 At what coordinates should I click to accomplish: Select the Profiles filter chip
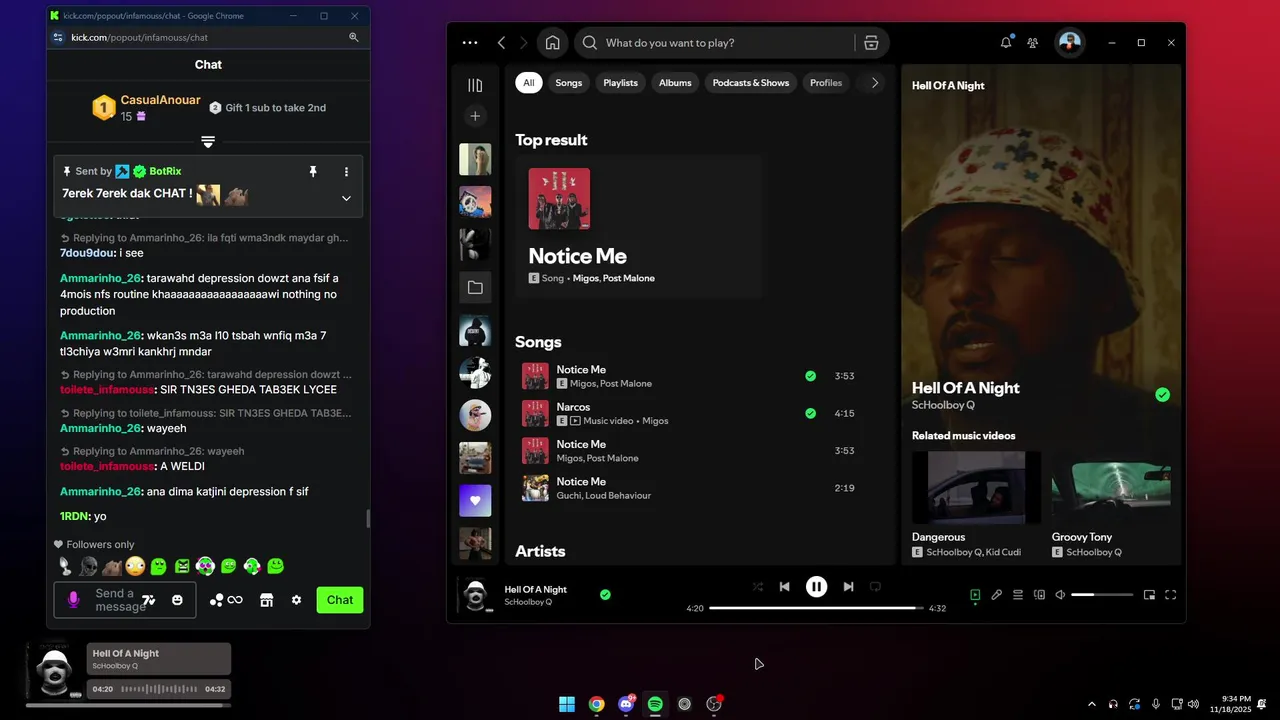pyautogui.click(x=826, y=83)
